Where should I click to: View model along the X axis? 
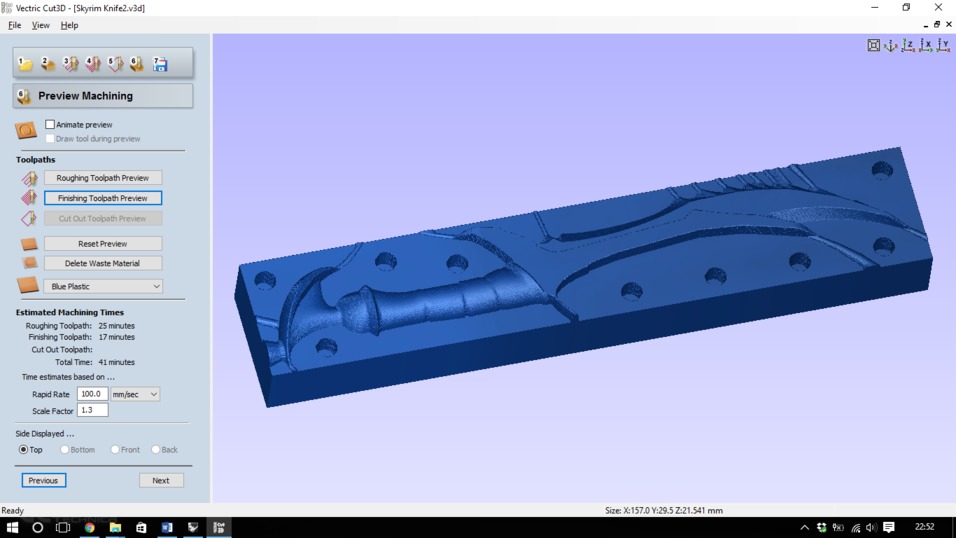[926, 45]
